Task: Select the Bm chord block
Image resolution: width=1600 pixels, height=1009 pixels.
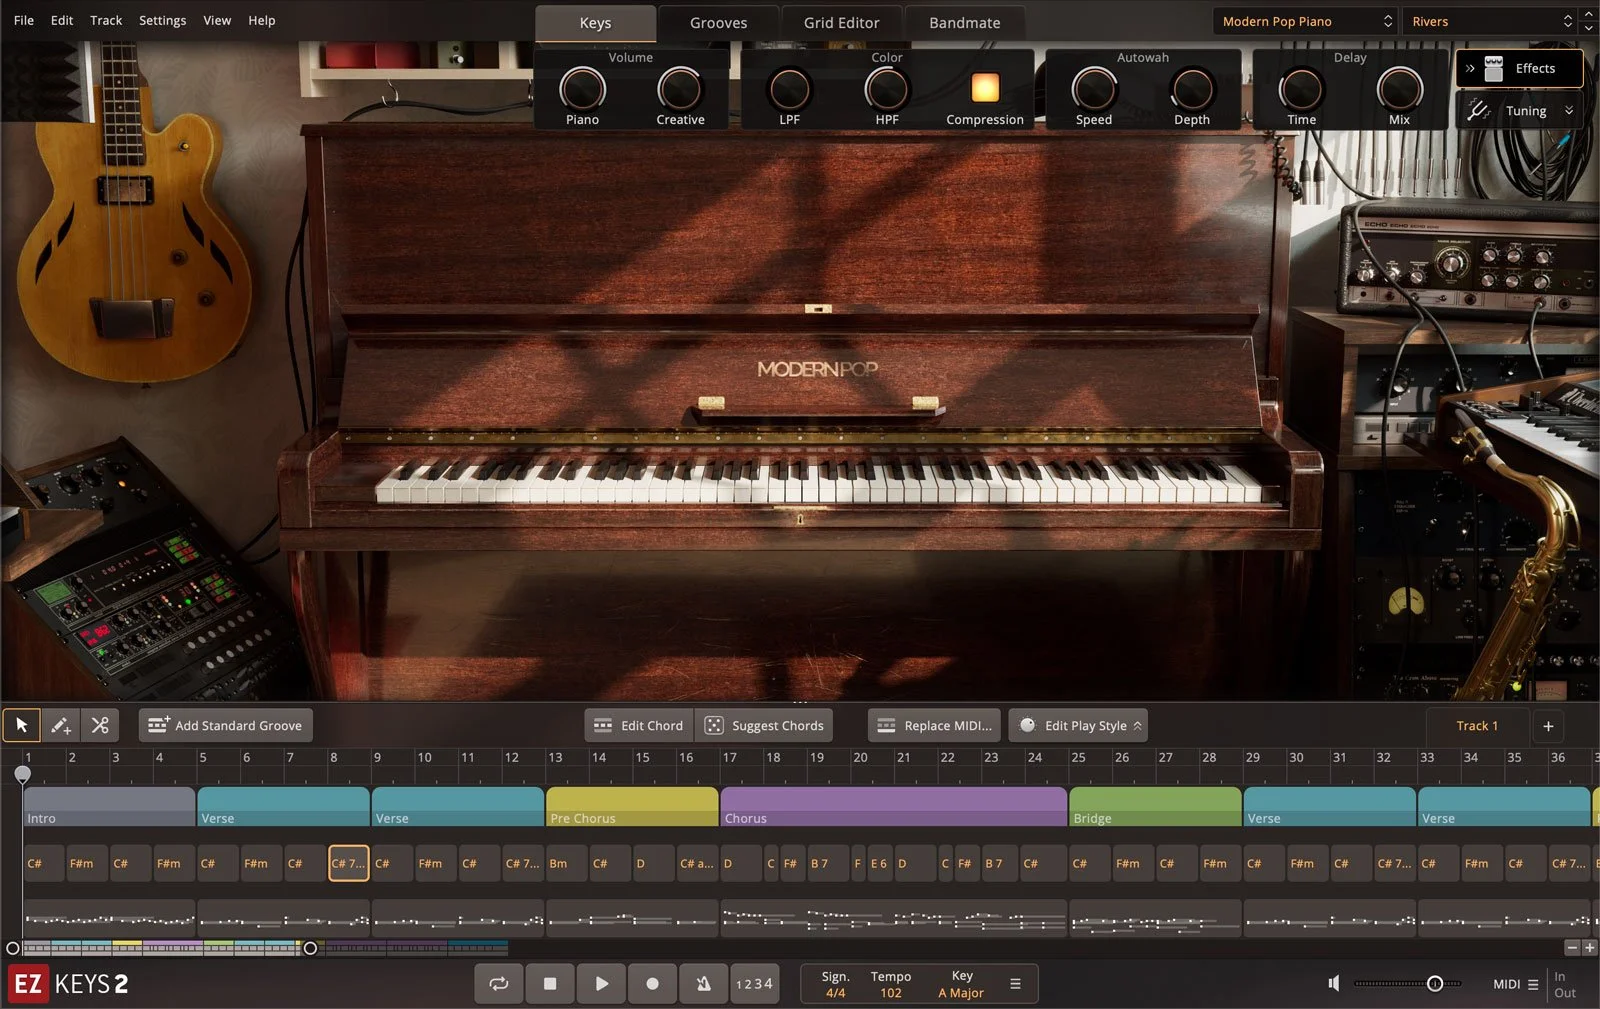Action: coord(566,863)
